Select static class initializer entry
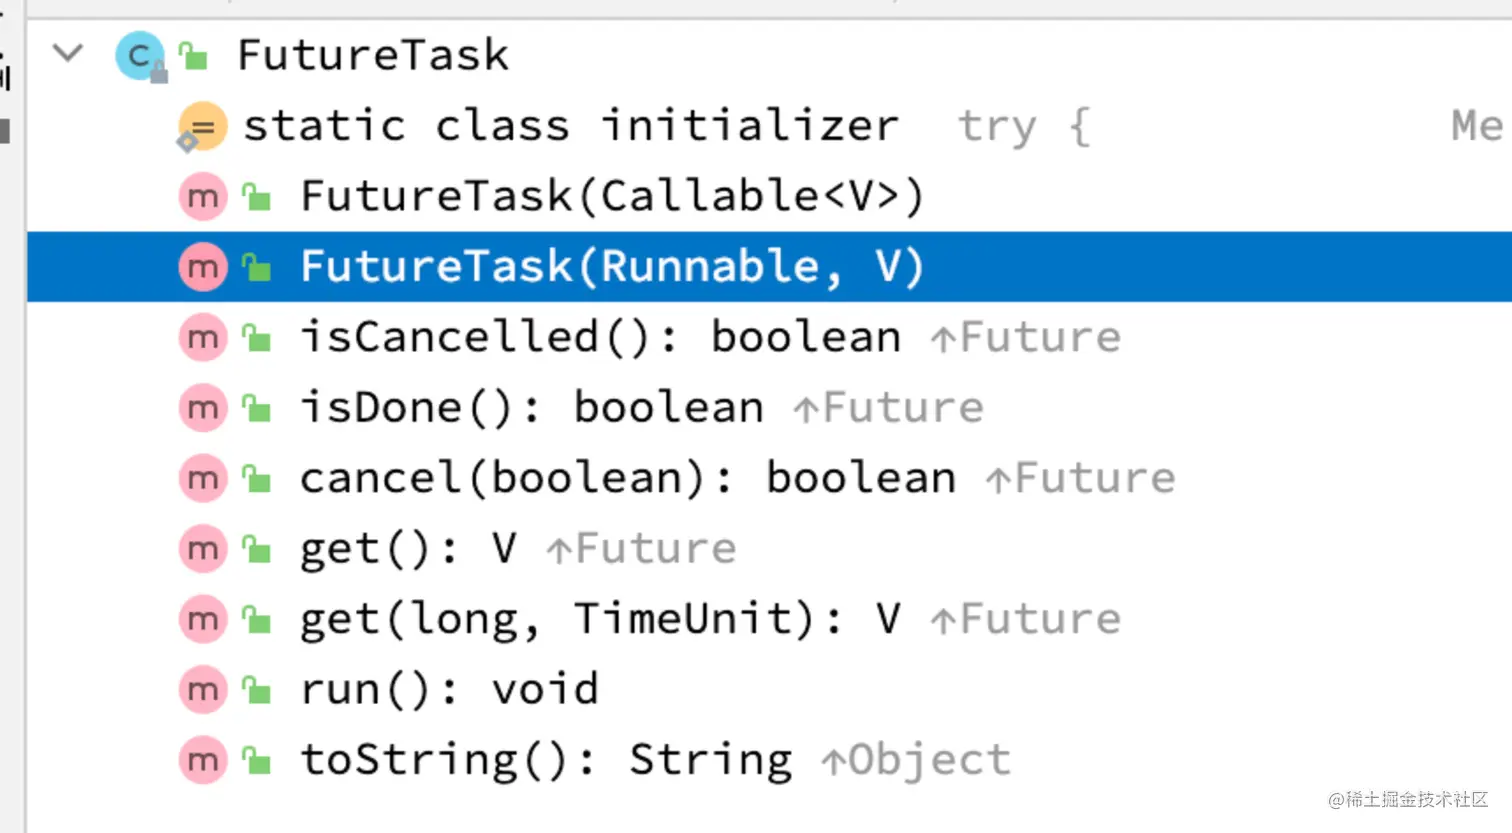The image size is (1512, 833). [x=570, y=127]
